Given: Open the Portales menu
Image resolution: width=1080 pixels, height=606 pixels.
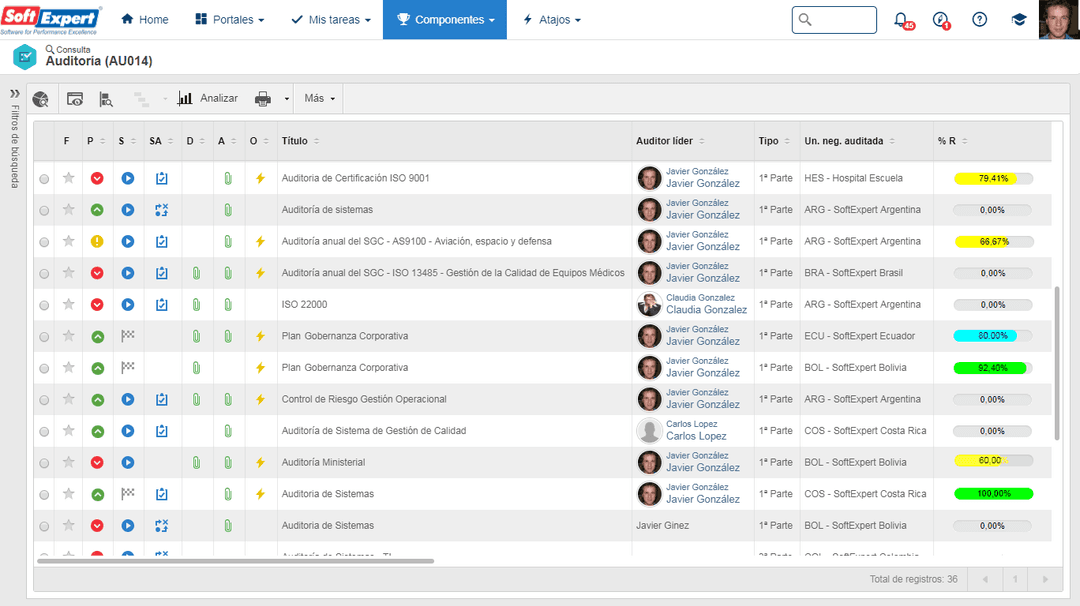Looking at the screenshot, I should [x=229, y=20].
